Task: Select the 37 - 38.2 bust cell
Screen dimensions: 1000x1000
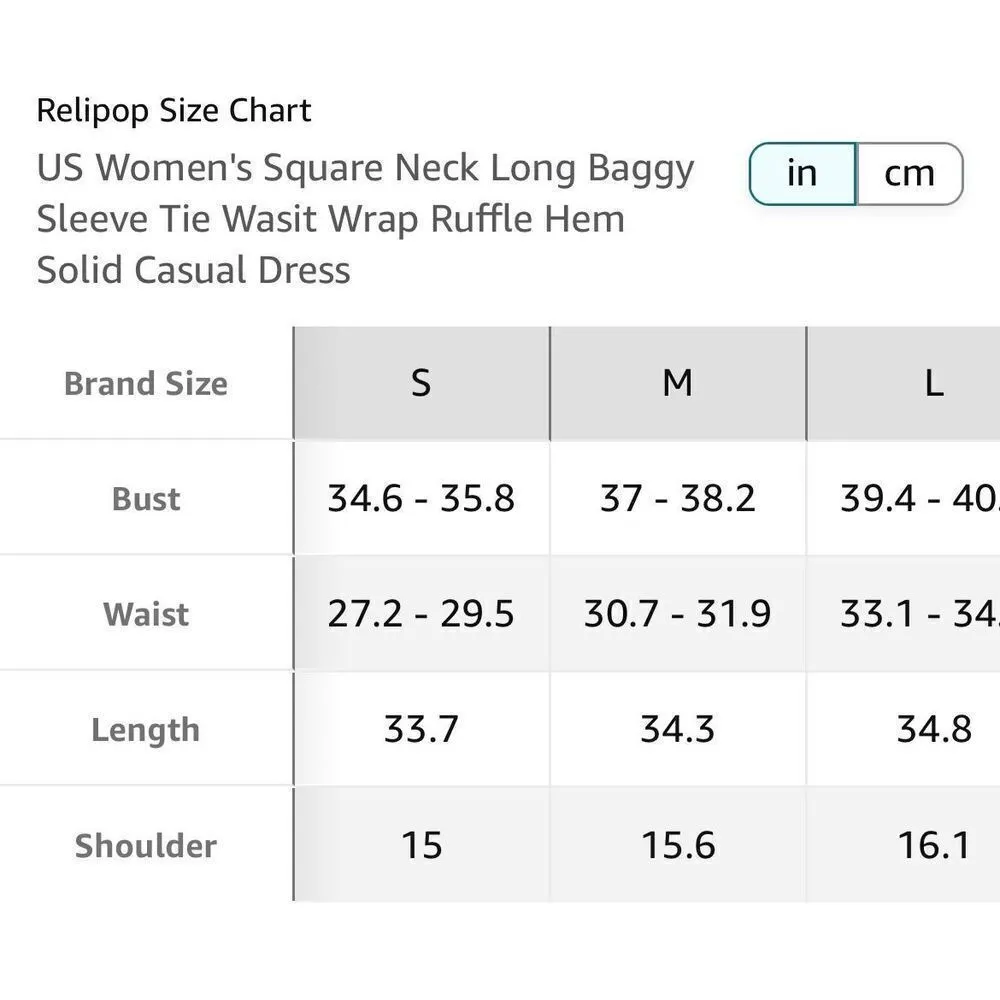Action: click(678, 498)
